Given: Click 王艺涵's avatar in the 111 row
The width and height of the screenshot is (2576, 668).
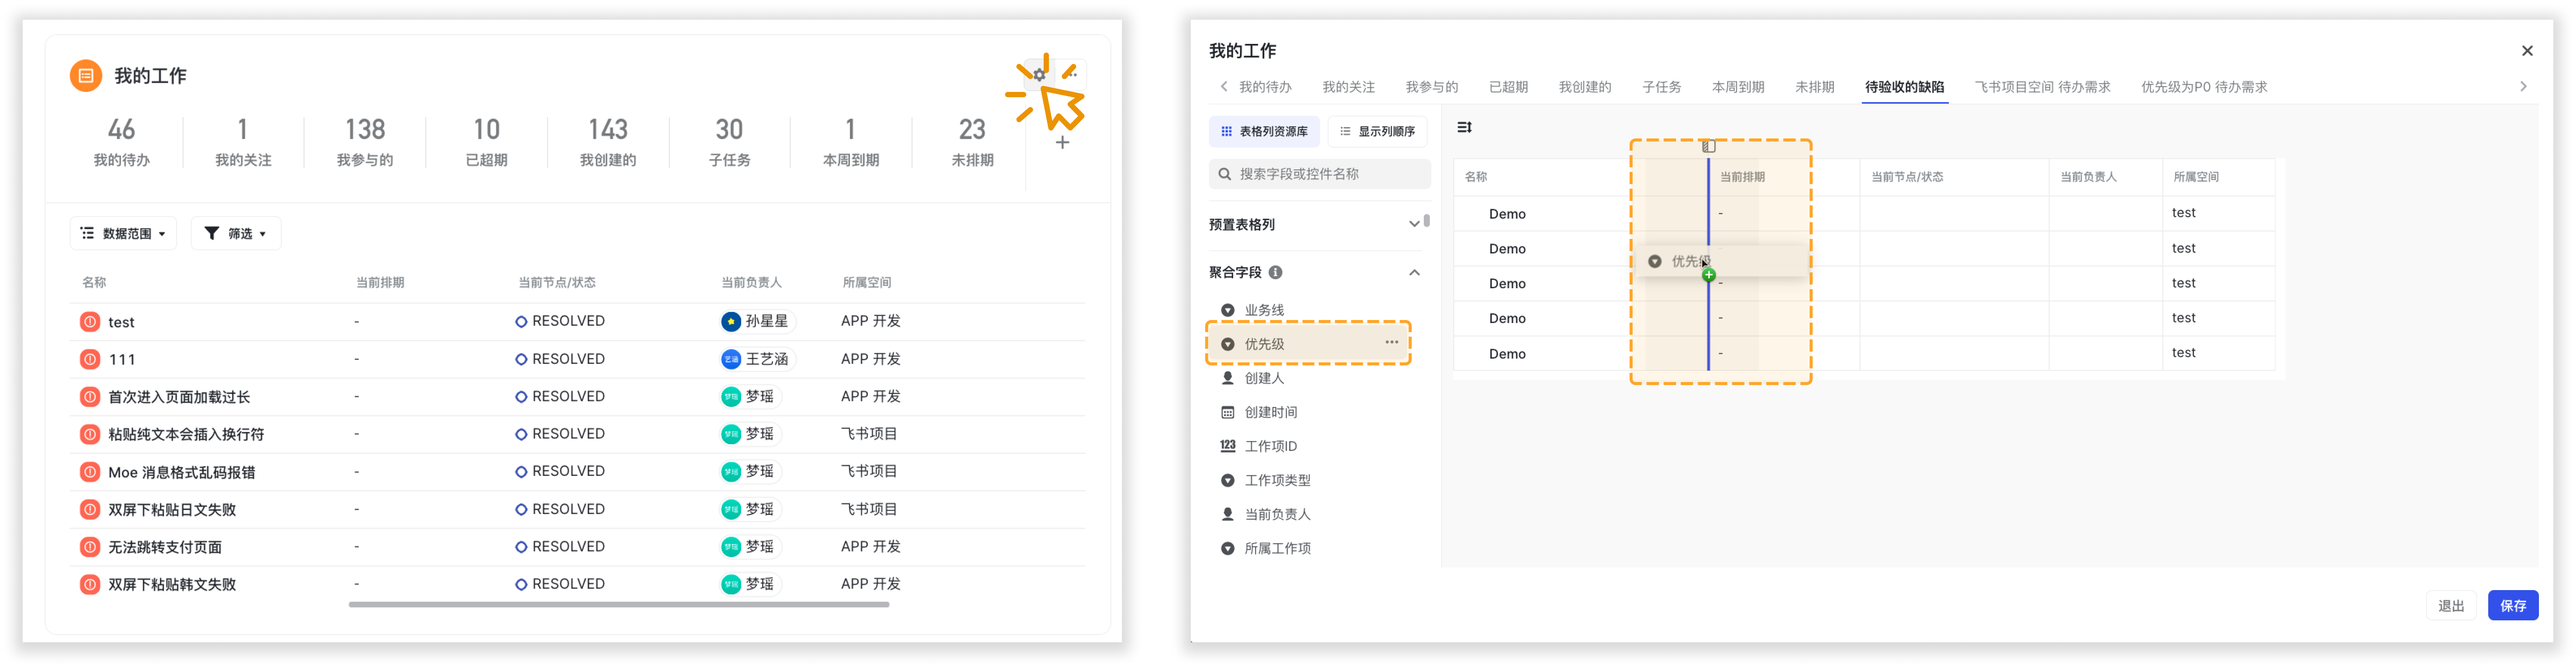Looking at the screenshot, I should 731,359.
